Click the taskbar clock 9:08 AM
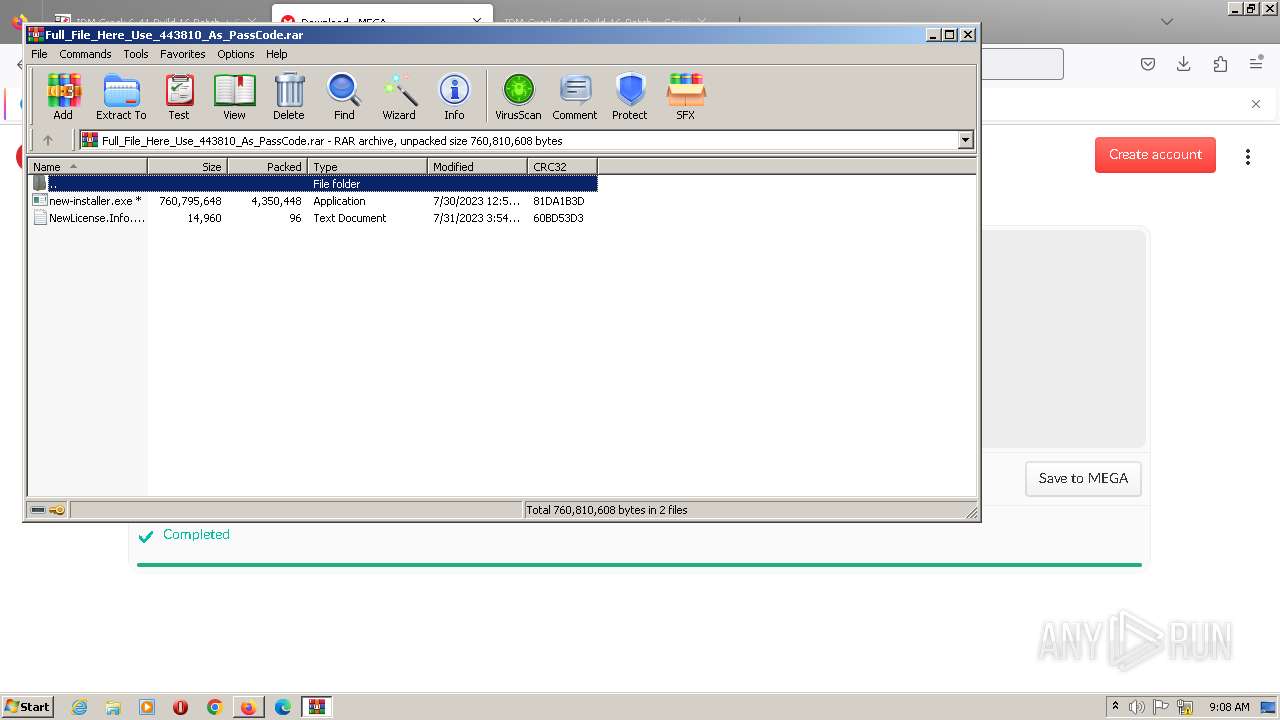This screenshot has width=1280, height=720. pyautogui.click(x=1229, y=707)
